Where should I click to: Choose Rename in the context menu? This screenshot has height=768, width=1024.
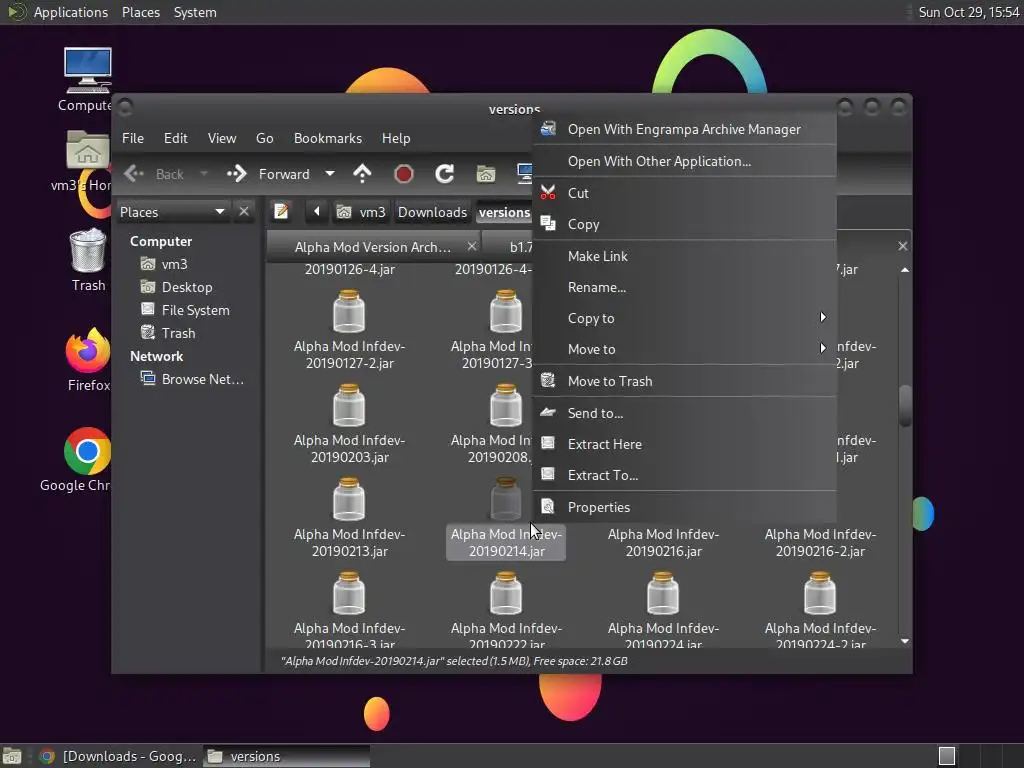click(x=684, y=287)
